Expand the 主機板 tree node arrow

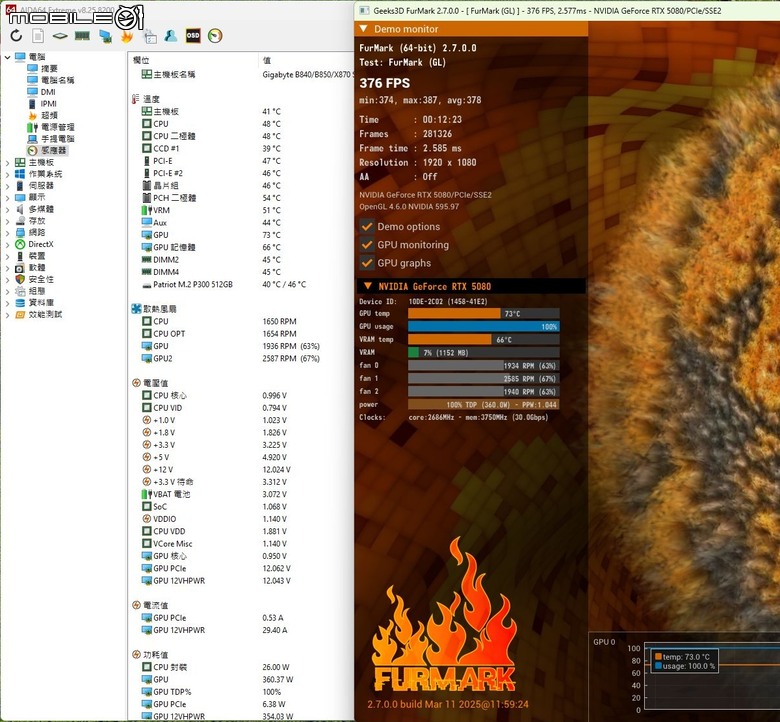tap(7, 163)
